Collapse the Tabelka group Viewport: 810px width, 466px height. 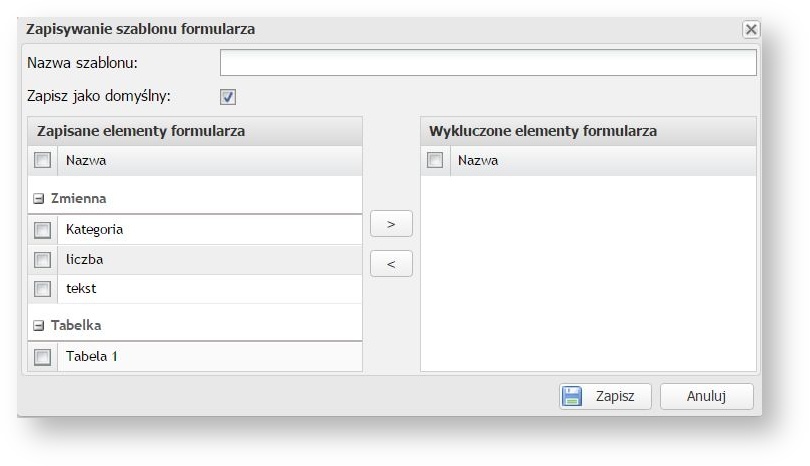coord(39,325)
